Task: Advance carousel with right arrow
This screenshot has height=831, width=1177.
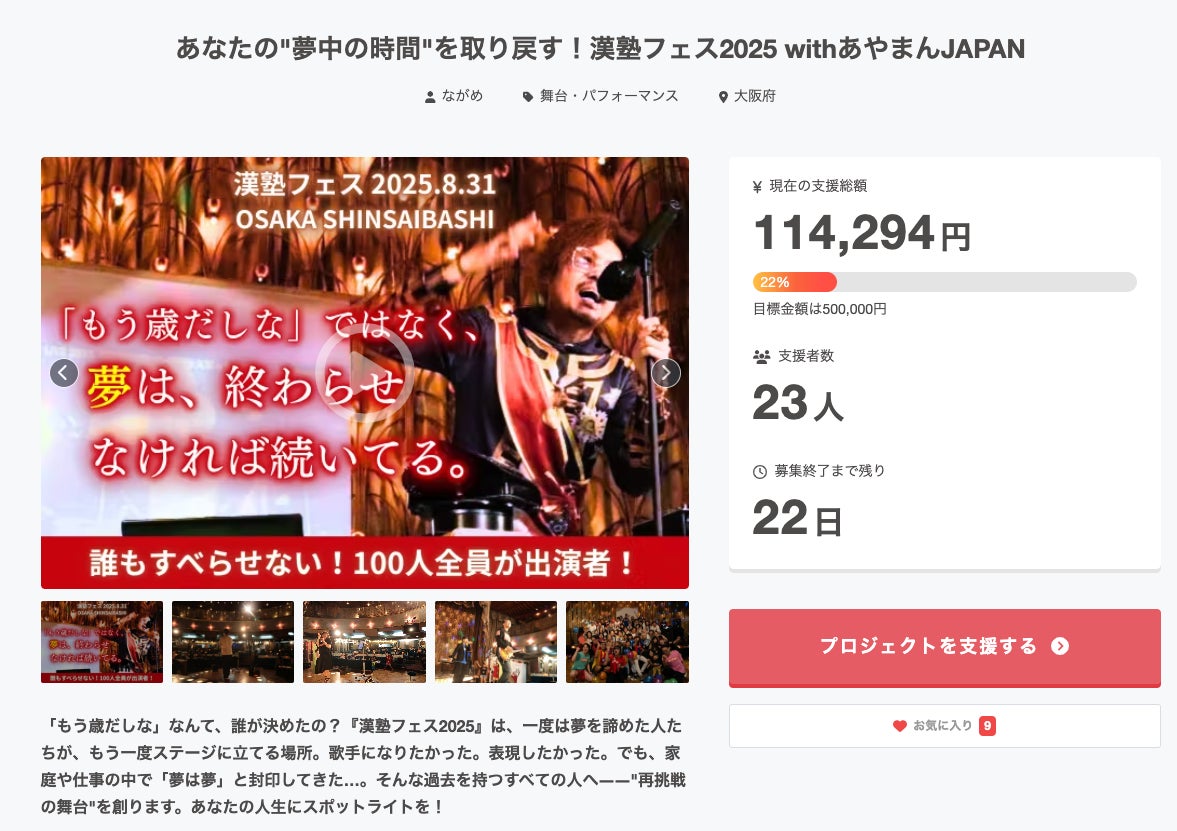Action: 666,372
